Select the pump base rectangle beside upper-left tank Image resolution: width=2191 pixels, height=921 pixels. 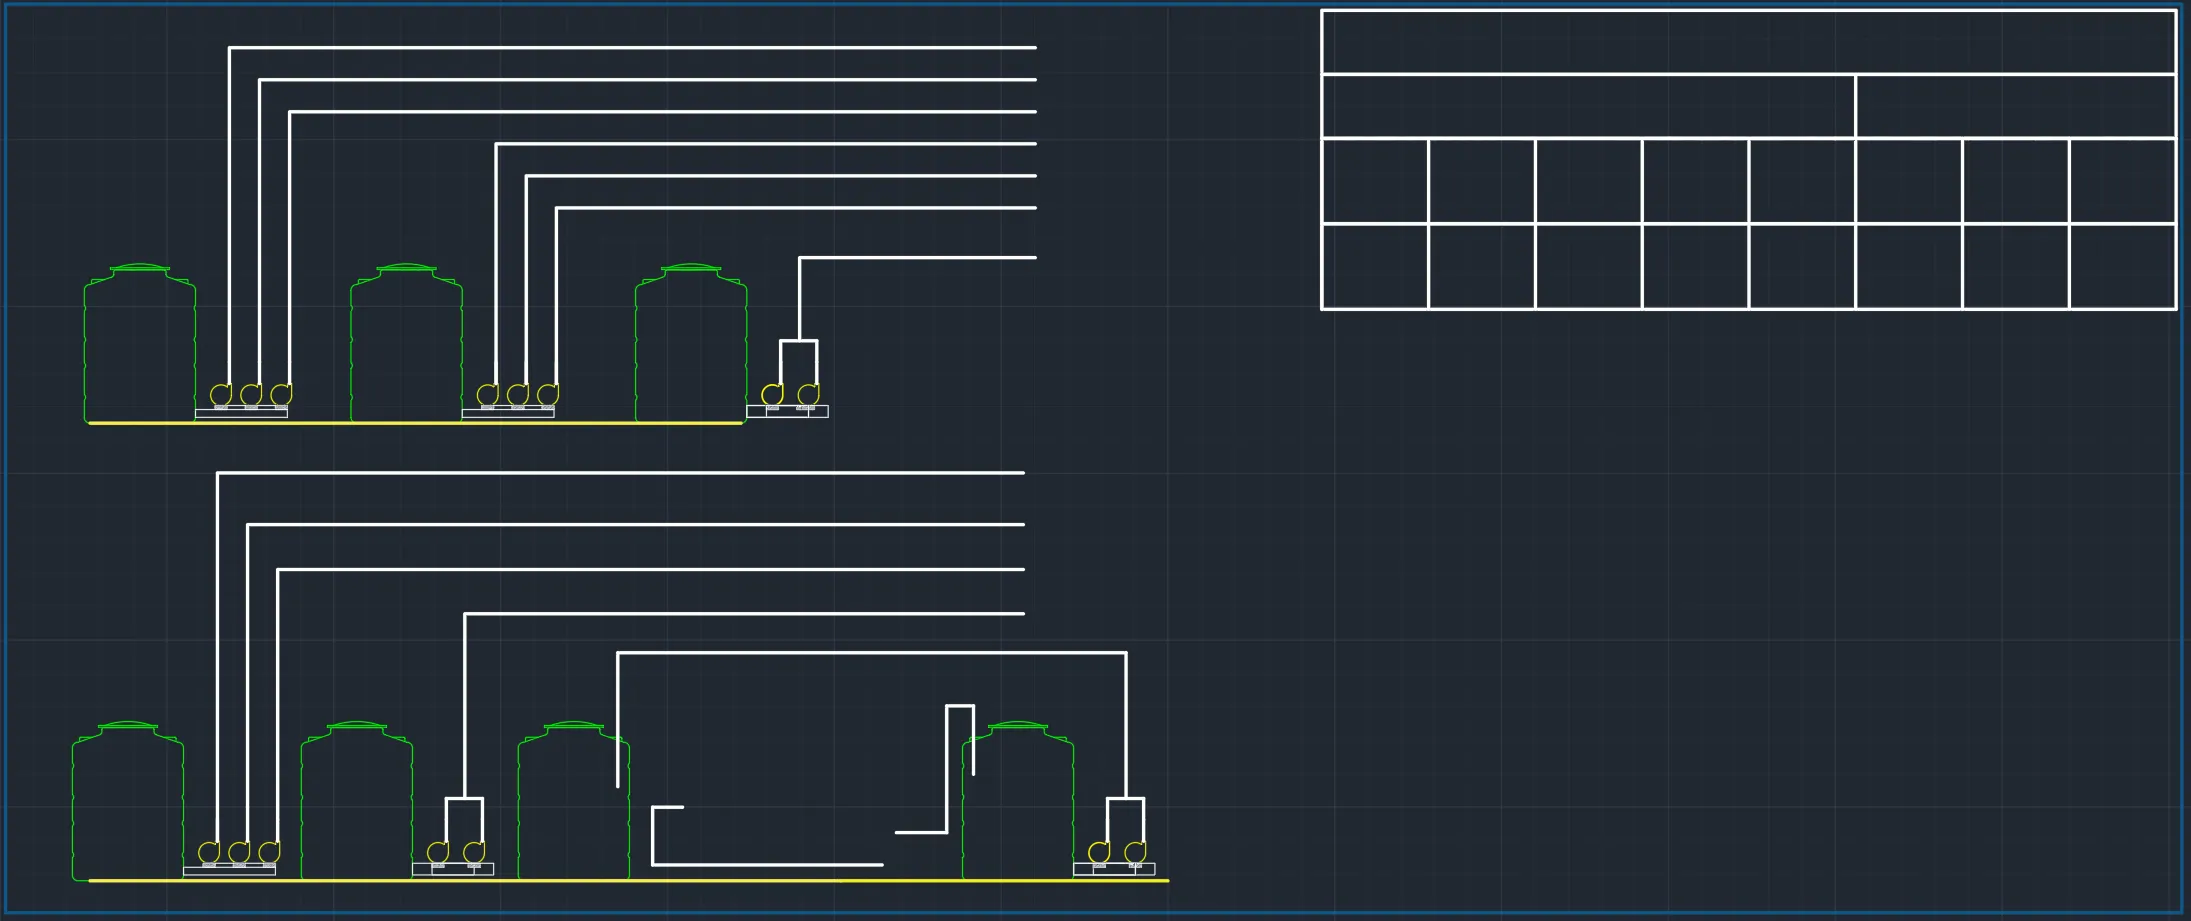(241, 413)
